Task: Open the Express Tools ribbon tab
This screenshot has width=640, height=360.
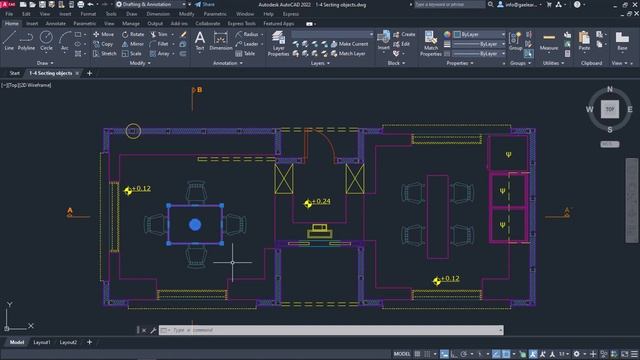Action: [x=242, y=24]
